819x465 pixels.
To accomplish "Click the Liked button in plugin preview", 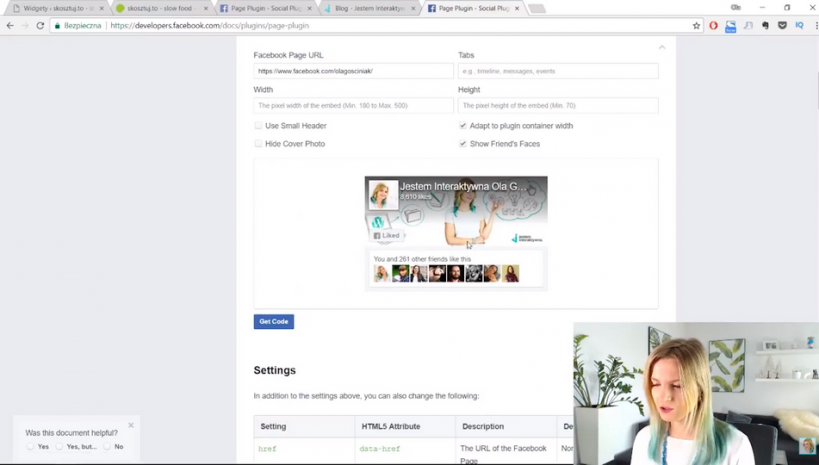I will pyautogui.click(x=387, y=236).
